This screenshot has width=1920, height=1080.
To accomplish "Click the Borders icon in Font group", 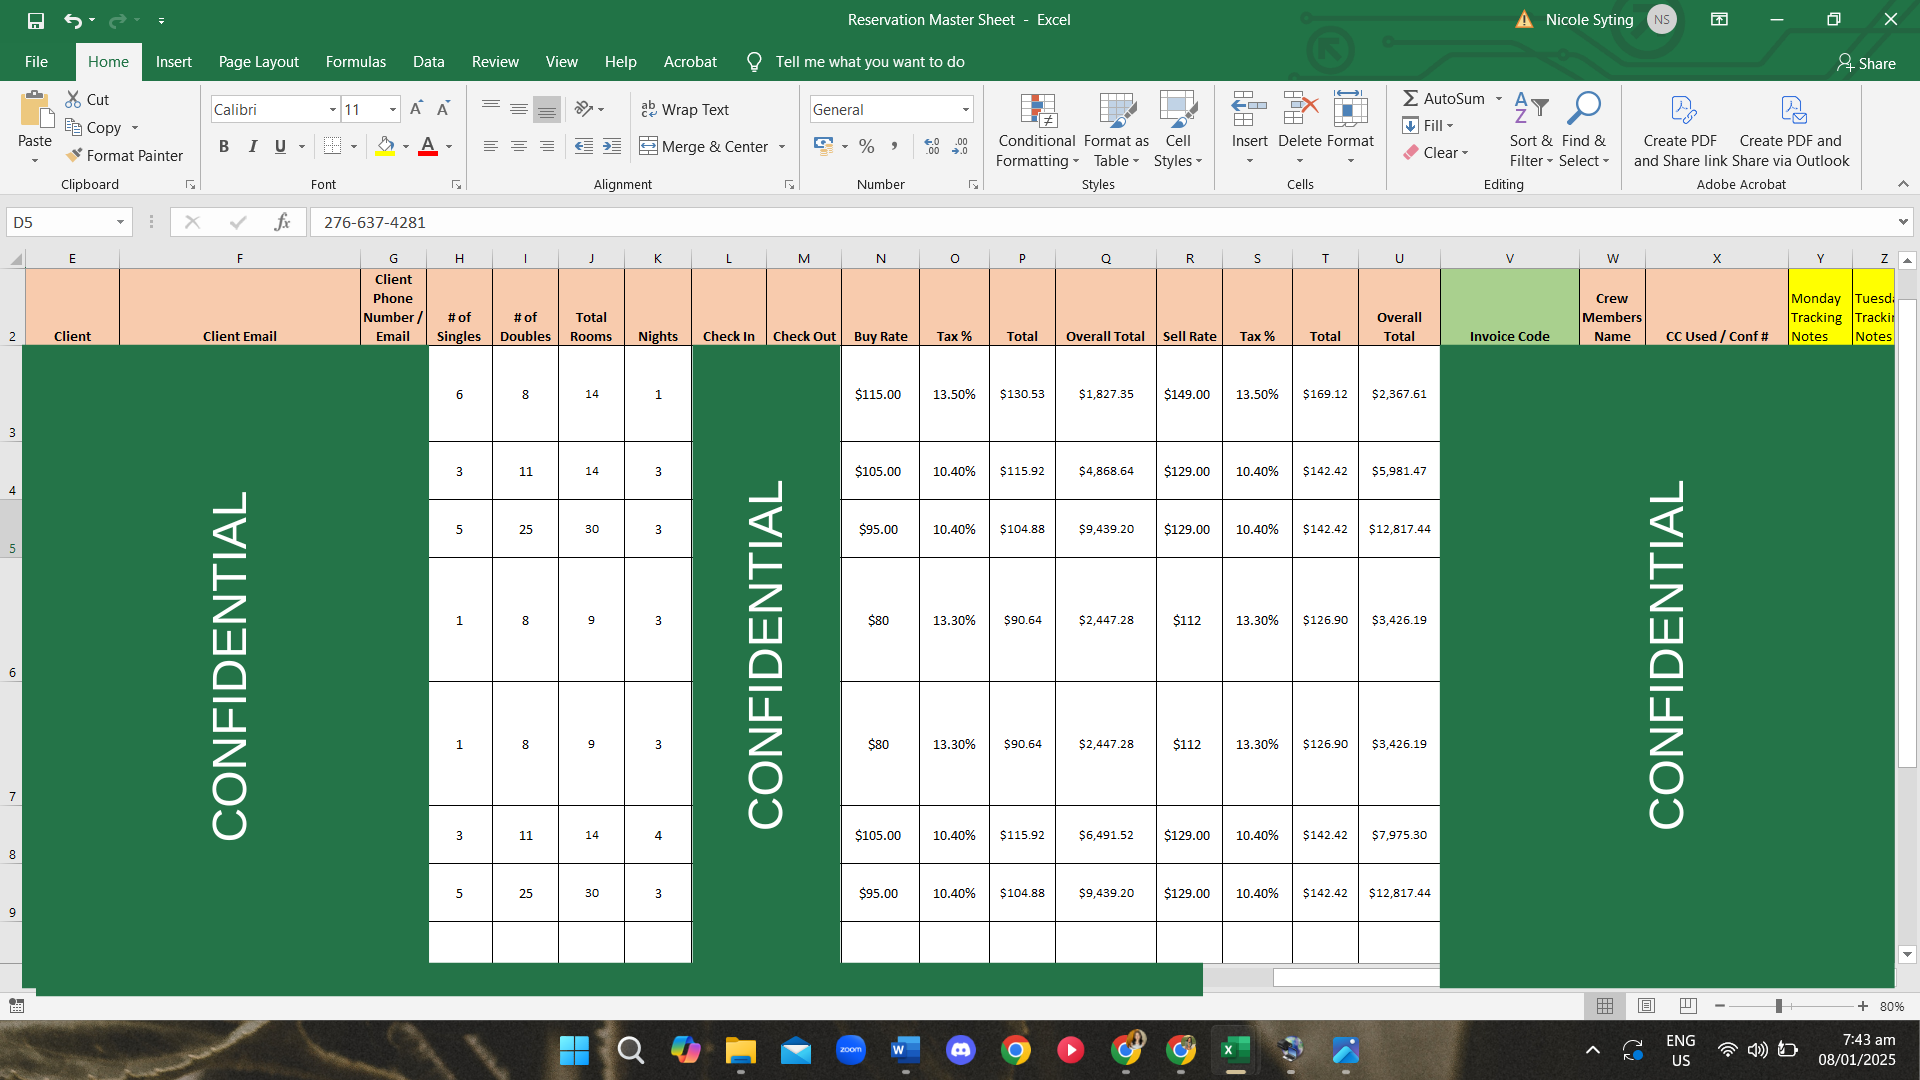I will [x=332, y=146].
